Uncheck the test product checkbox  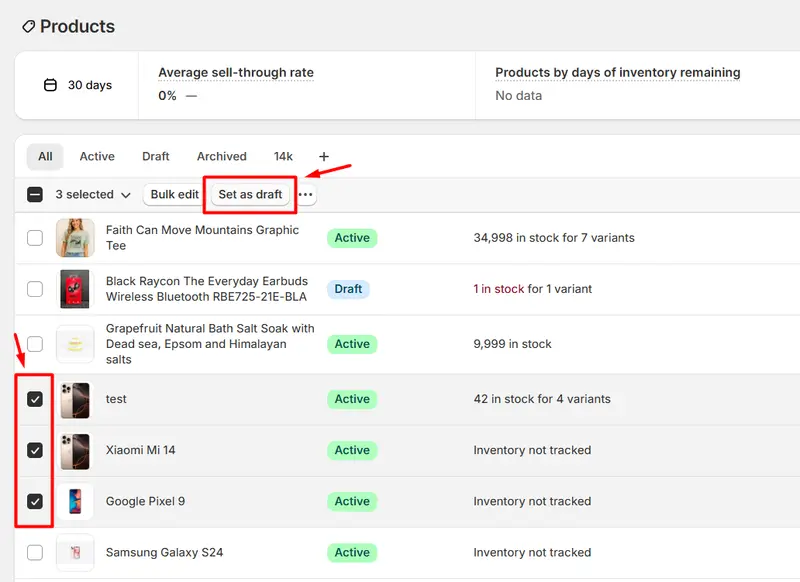click(34, 399)
